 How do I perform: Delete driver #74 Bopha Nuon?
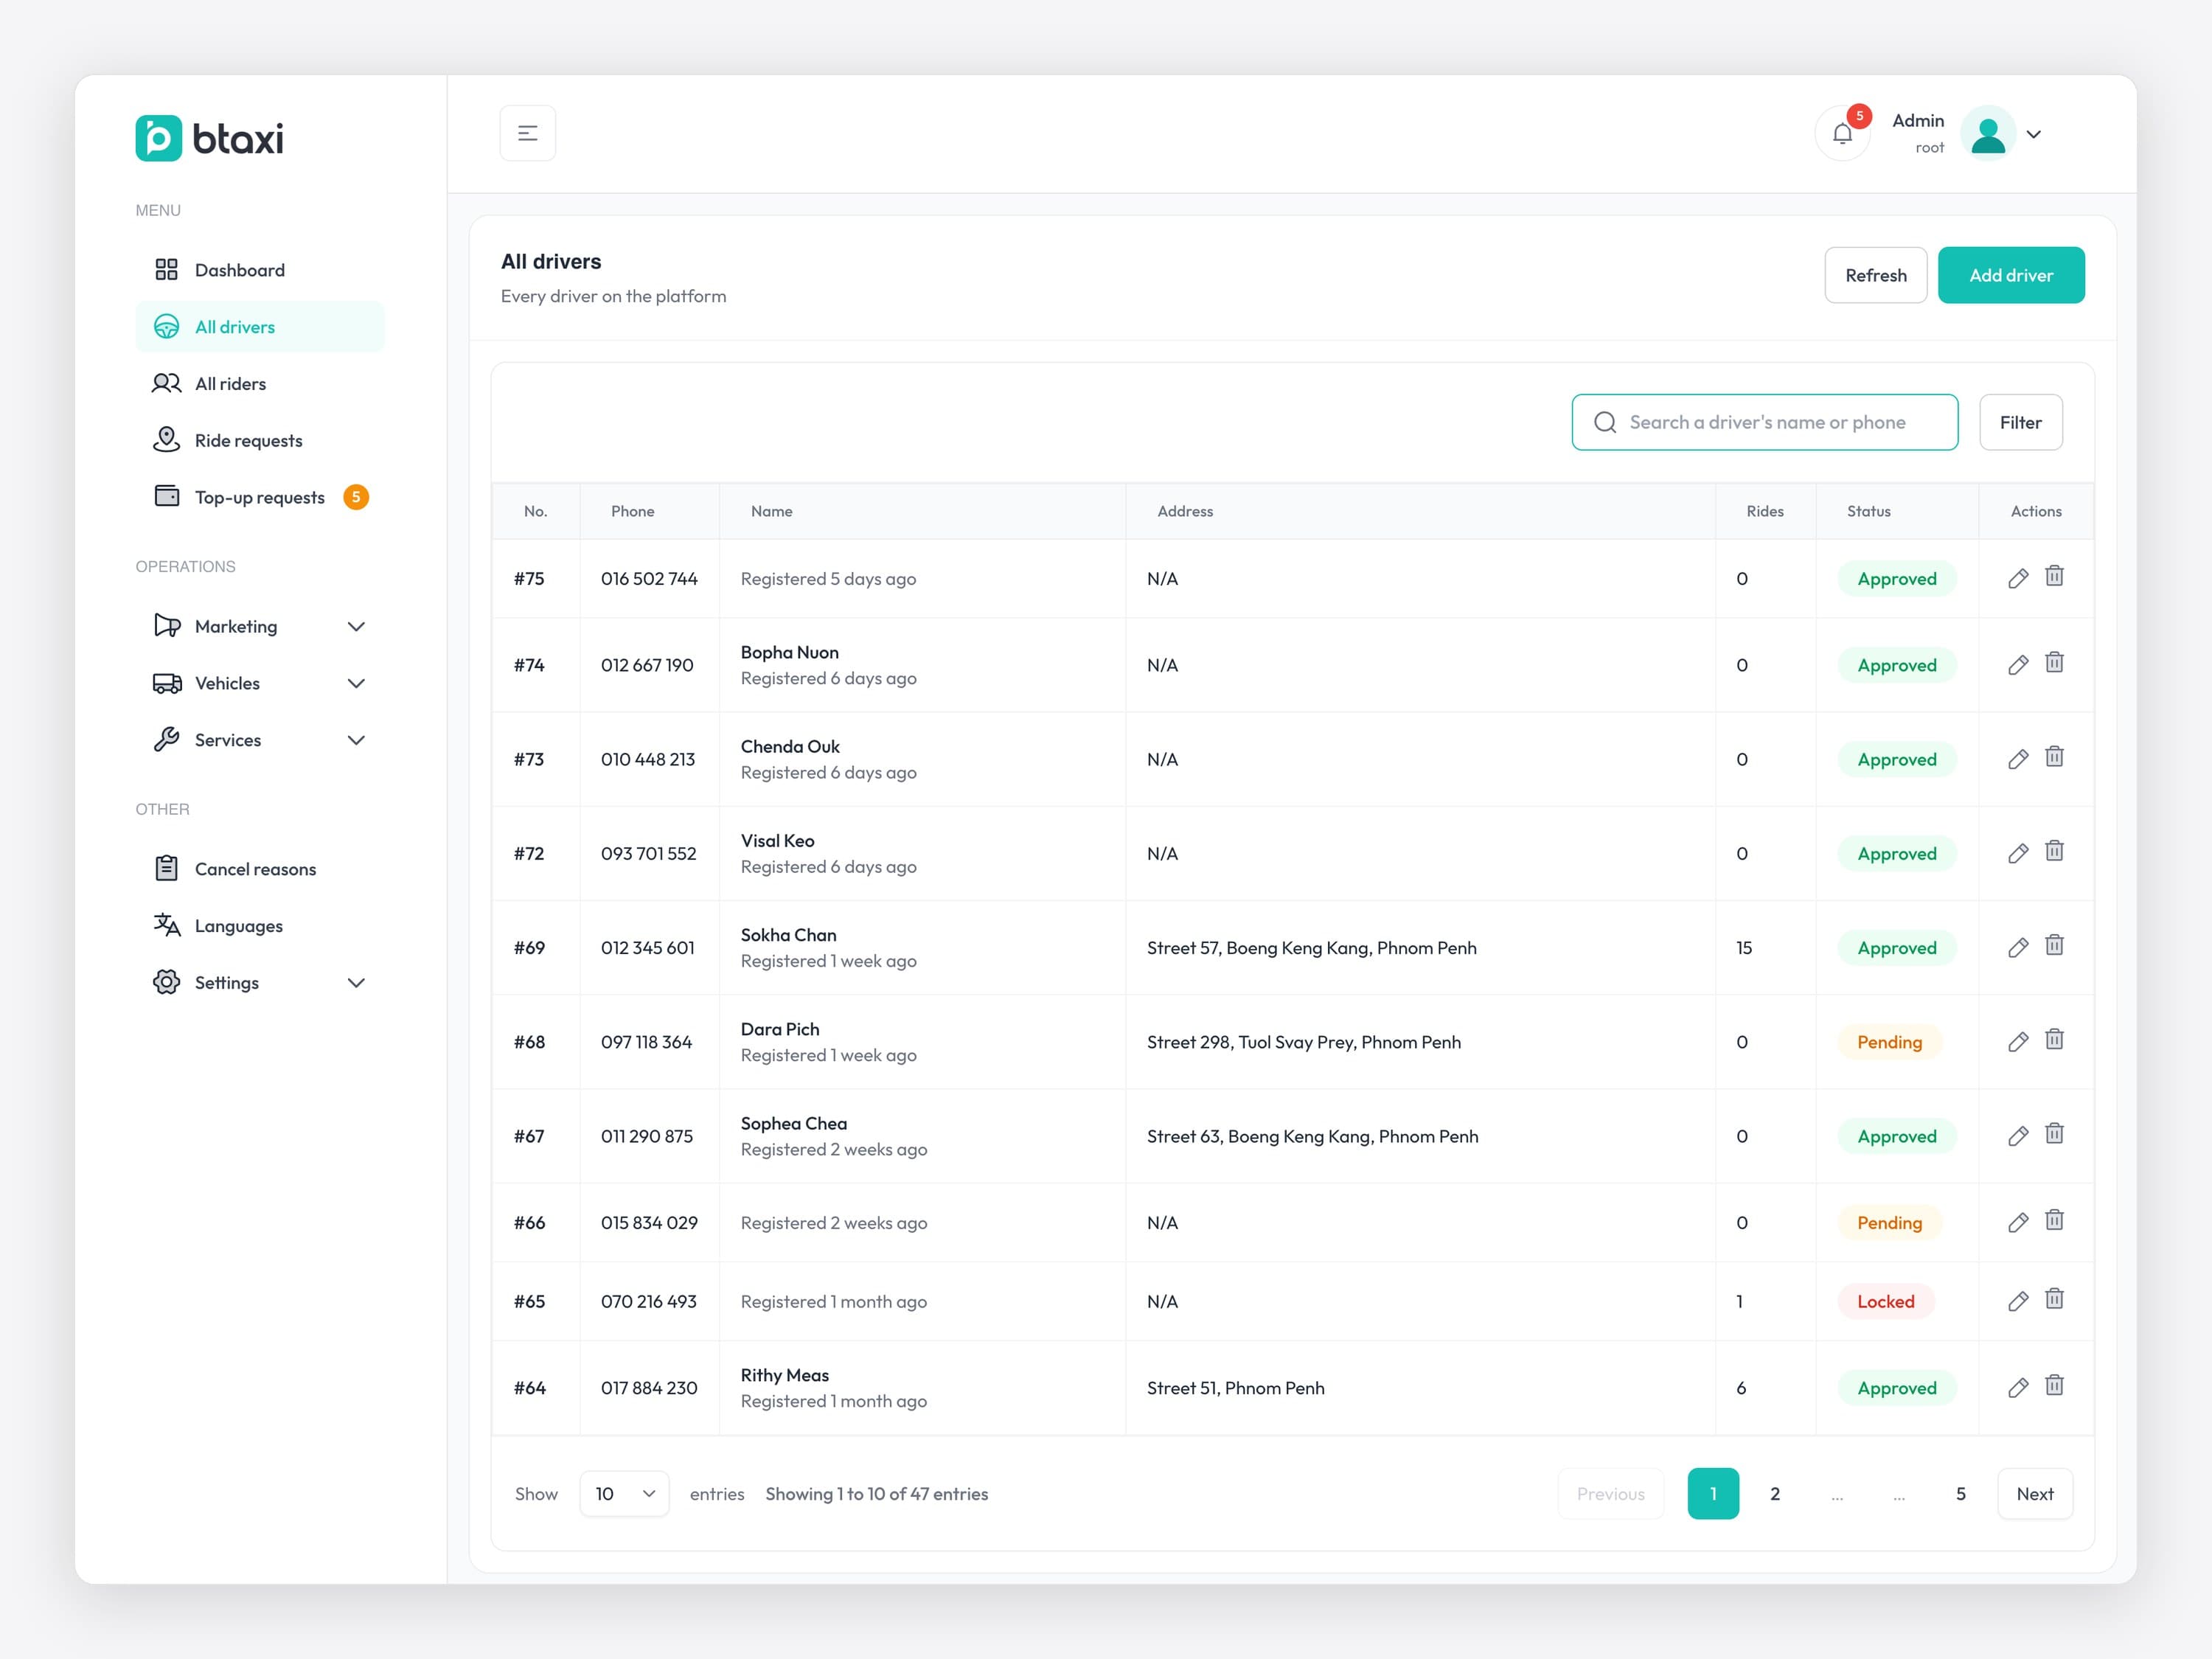[x=2054, y=662]
